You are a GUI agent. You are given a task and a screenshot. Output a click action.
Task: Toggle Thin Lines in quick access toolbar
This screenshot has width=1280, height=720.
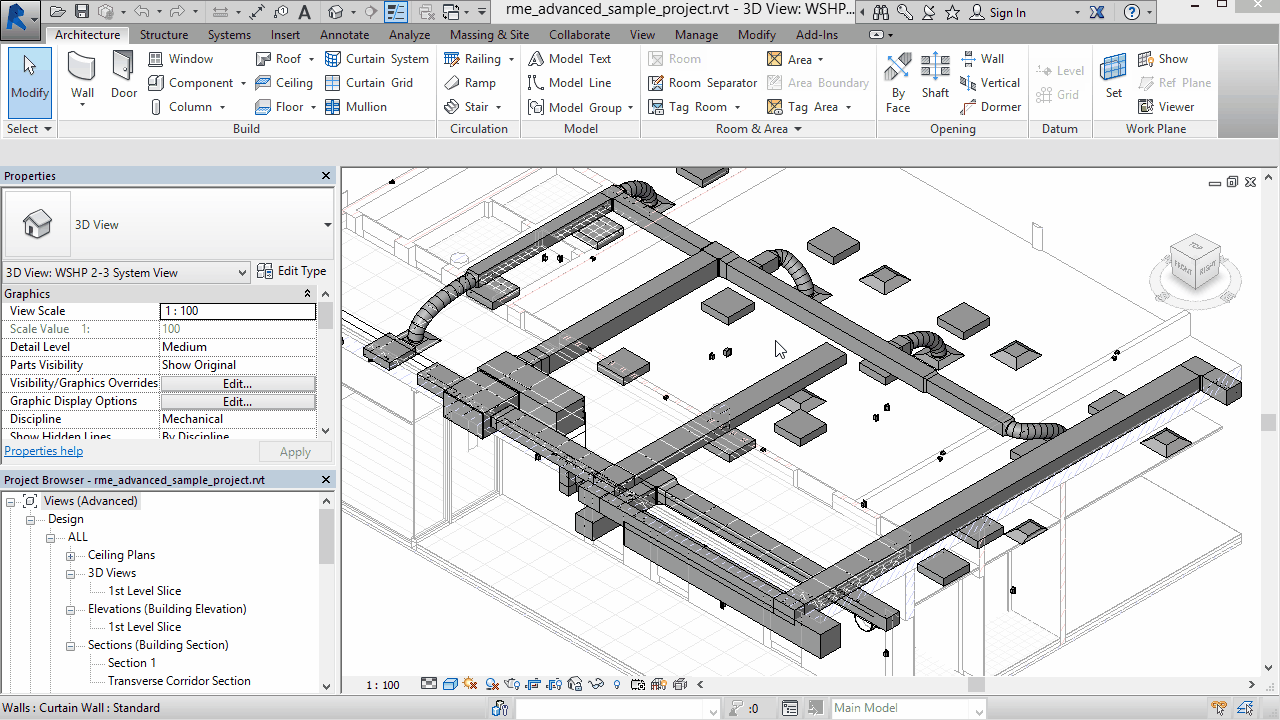pyautogui.click(x=397, y=12)
